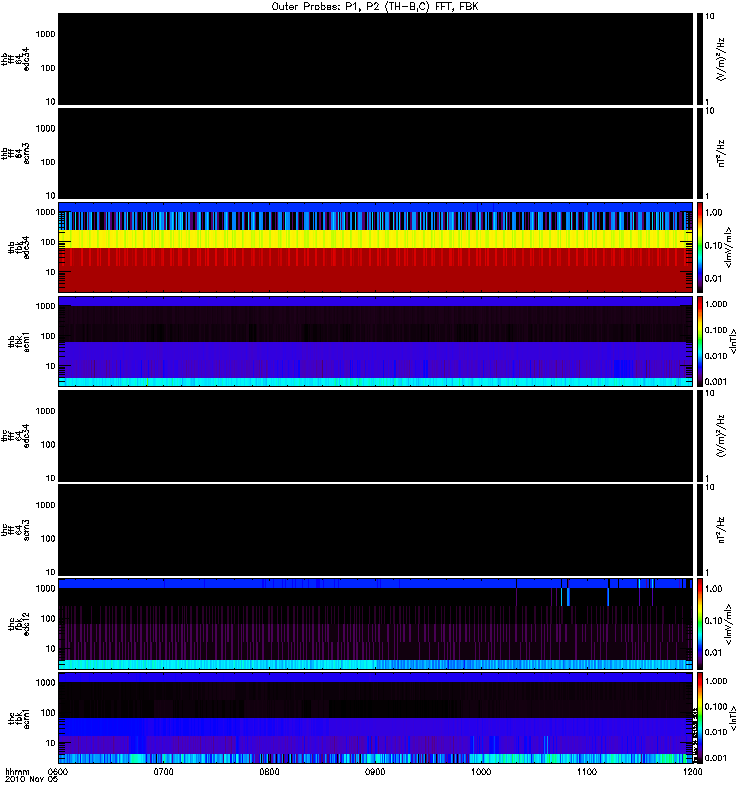Click the '2010 Nov 05' date label
Screen dimensions: 750x800
point(31,780)
